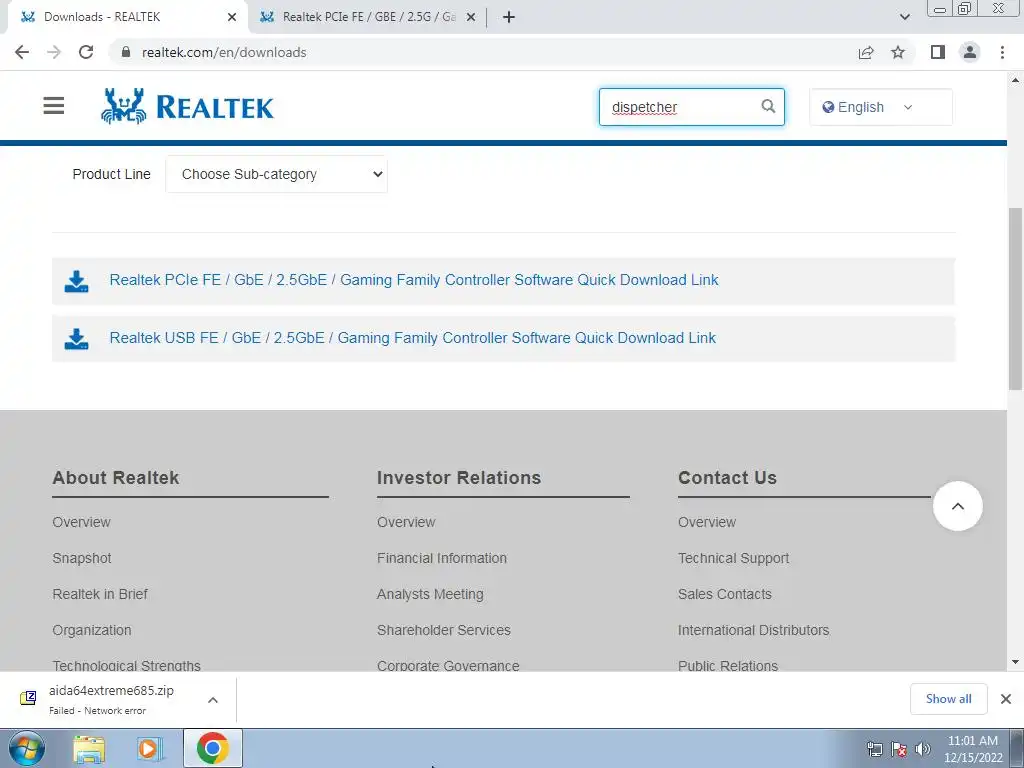
Task: Open Windows Explorer from taskbar
Action: 89,749
